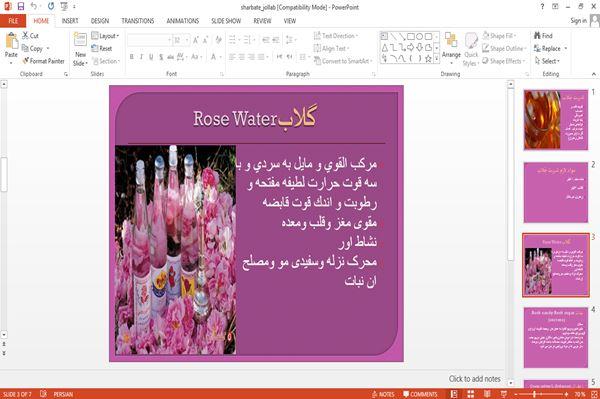Click Clear All Formatting icon
This screenshot has height=399, width=600.
tap(218, 40)
